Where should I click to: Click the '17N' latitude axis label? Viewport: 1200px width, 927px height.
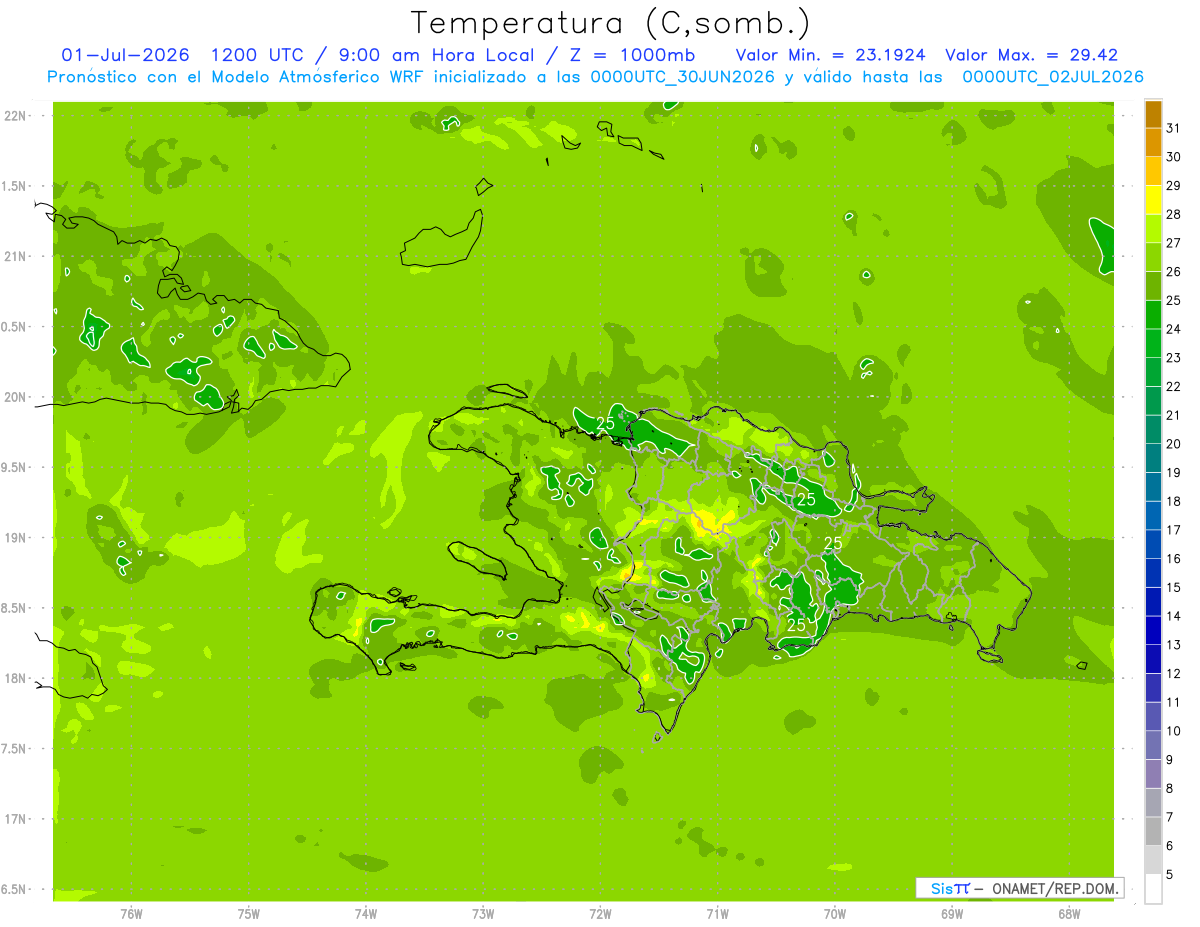[14, 819]
